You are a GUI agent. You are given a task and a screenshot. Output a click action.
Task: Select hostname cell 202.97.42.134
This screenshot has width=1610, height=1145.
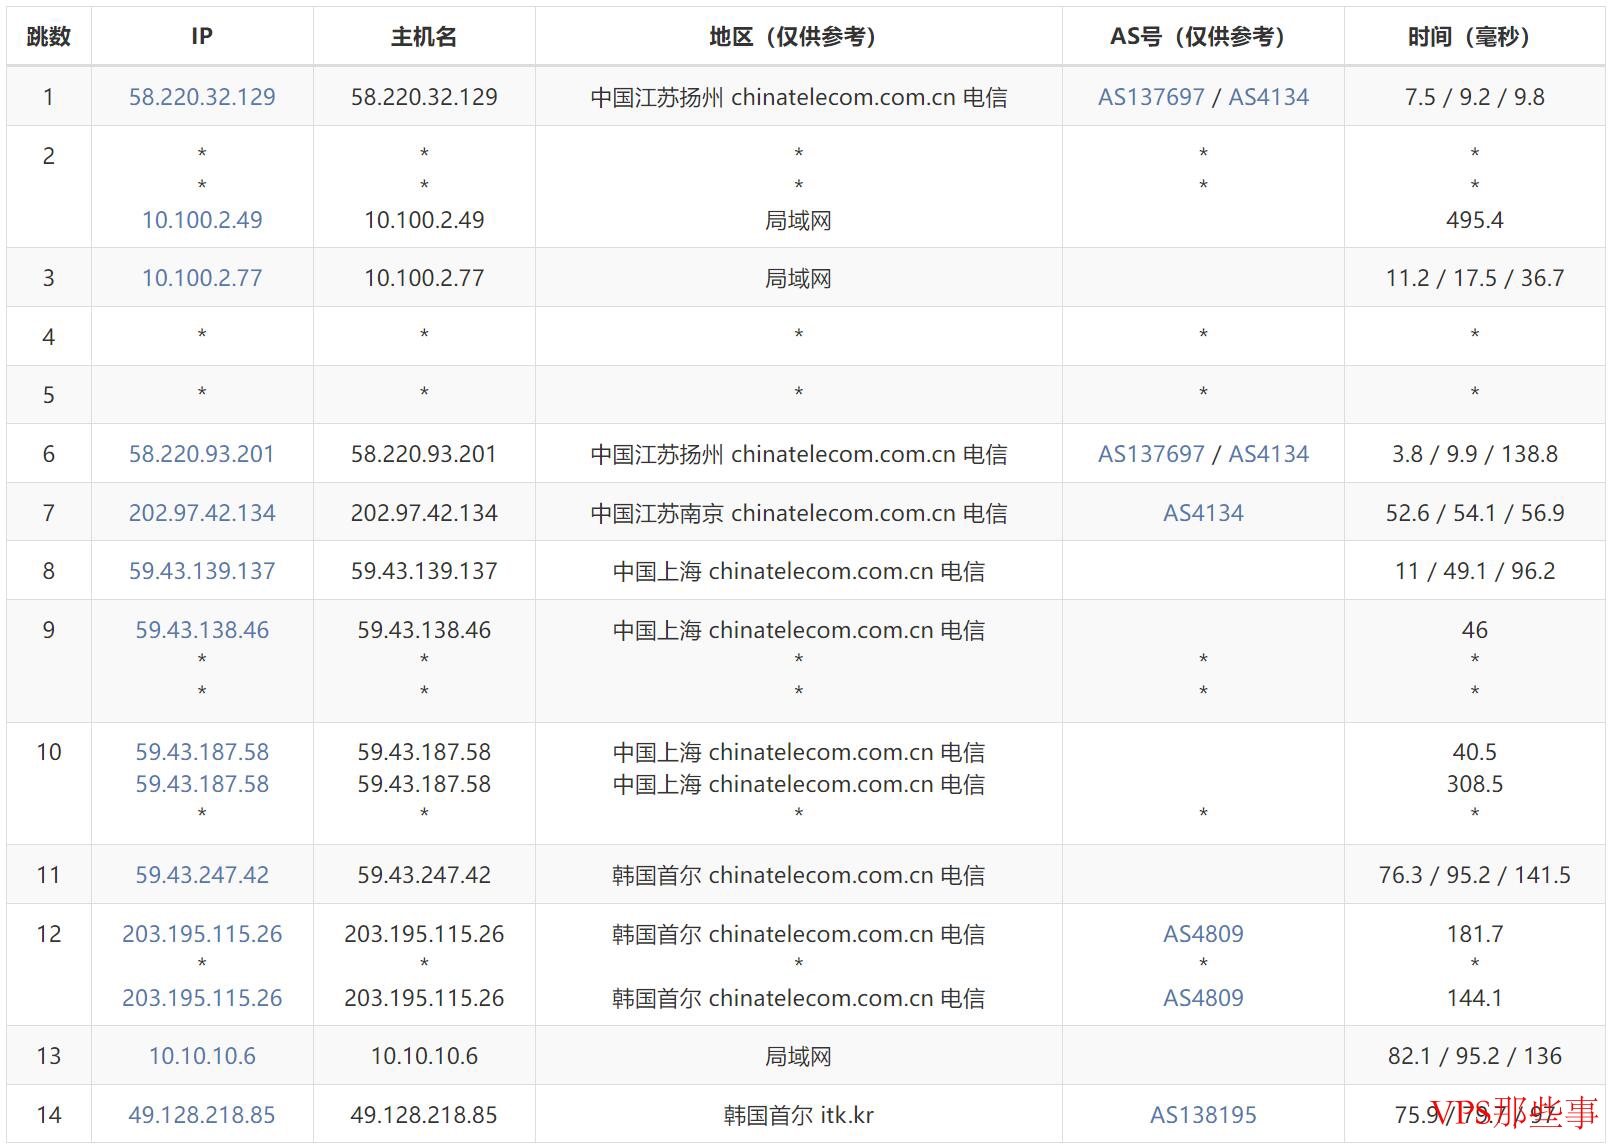coord(424,513)
